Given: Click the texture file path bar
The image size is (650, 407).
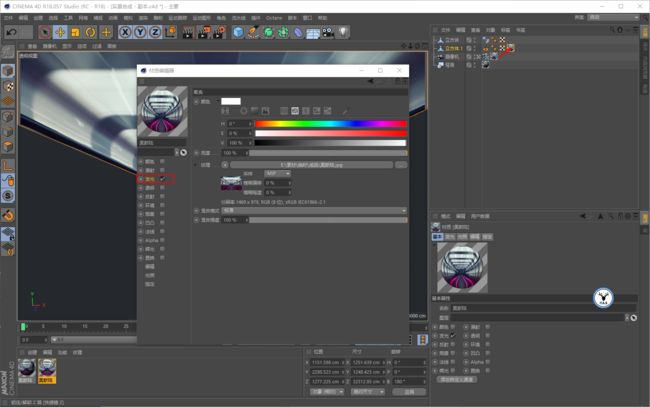Looking at the screenshot, I should 311,165.
